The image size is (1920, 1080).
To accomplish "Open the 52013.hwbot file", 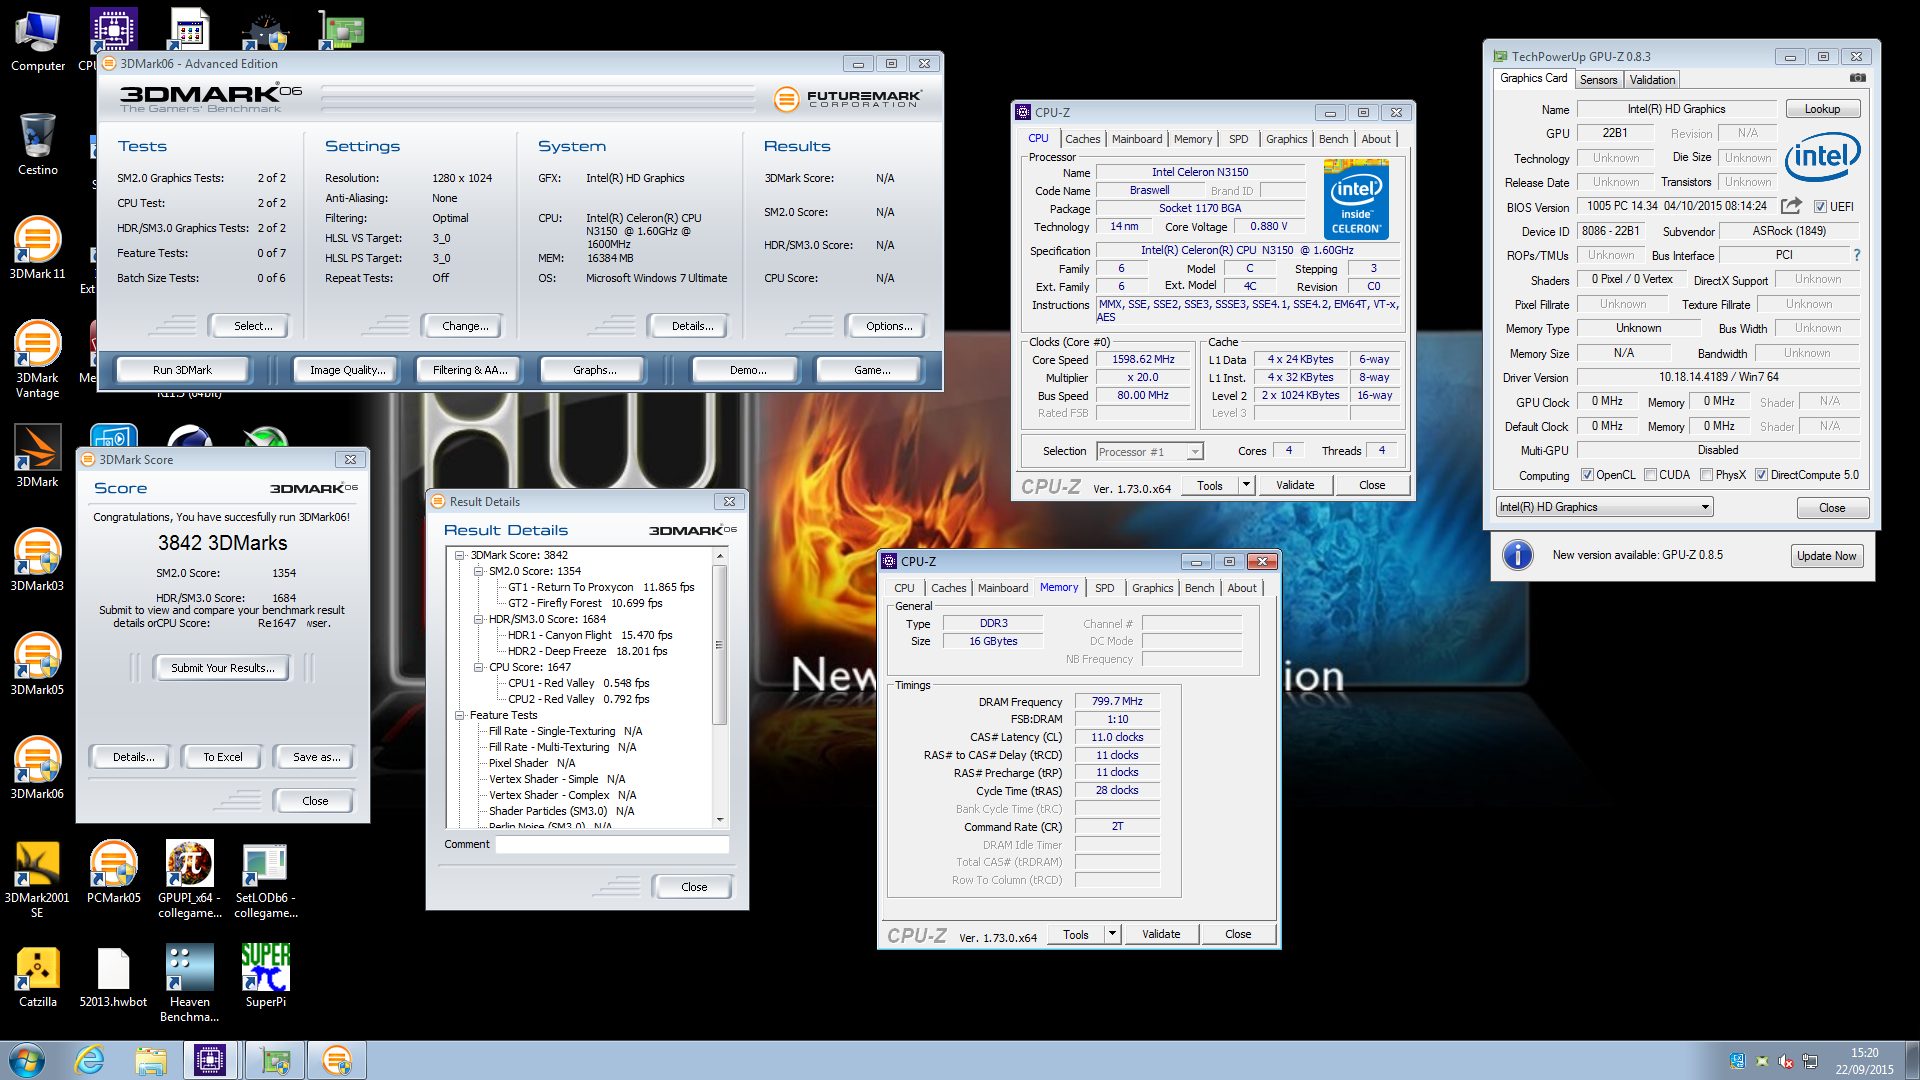I will 113,976.
